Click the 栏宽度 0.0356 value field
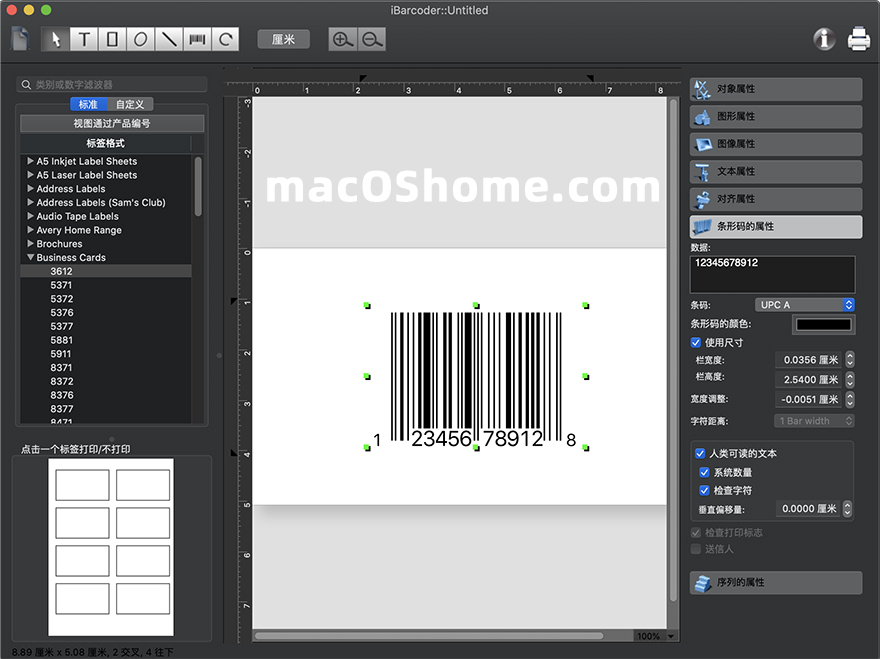Screen dimensions: 880x659 click(x=809, y=360)
